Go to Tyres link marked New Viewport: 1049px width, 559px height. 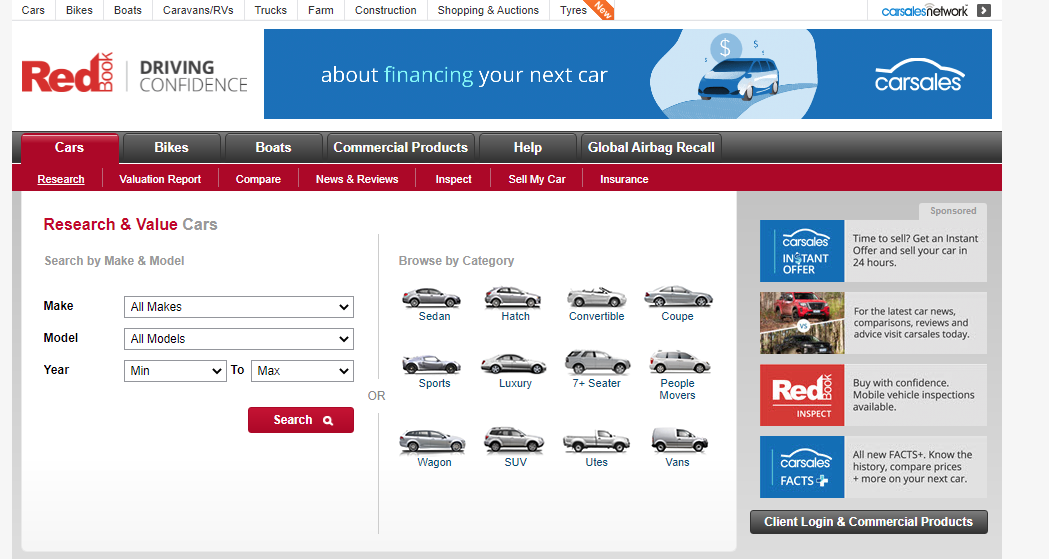click(x=573, y=10)
